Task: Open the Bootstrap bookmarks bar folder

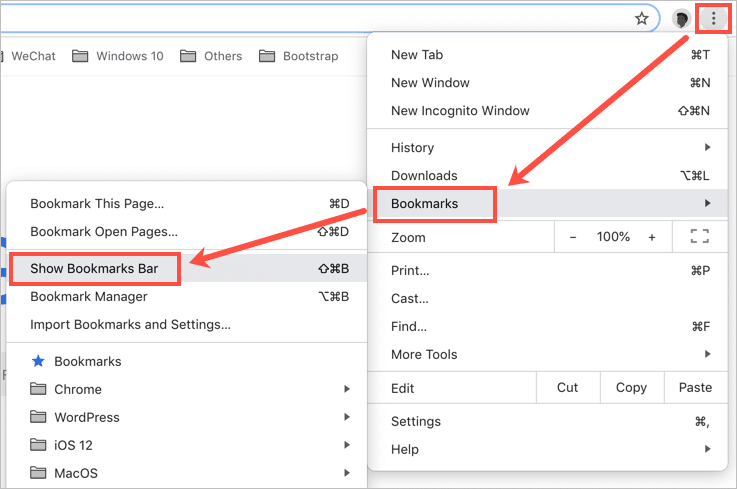Action: pos(298,56)
